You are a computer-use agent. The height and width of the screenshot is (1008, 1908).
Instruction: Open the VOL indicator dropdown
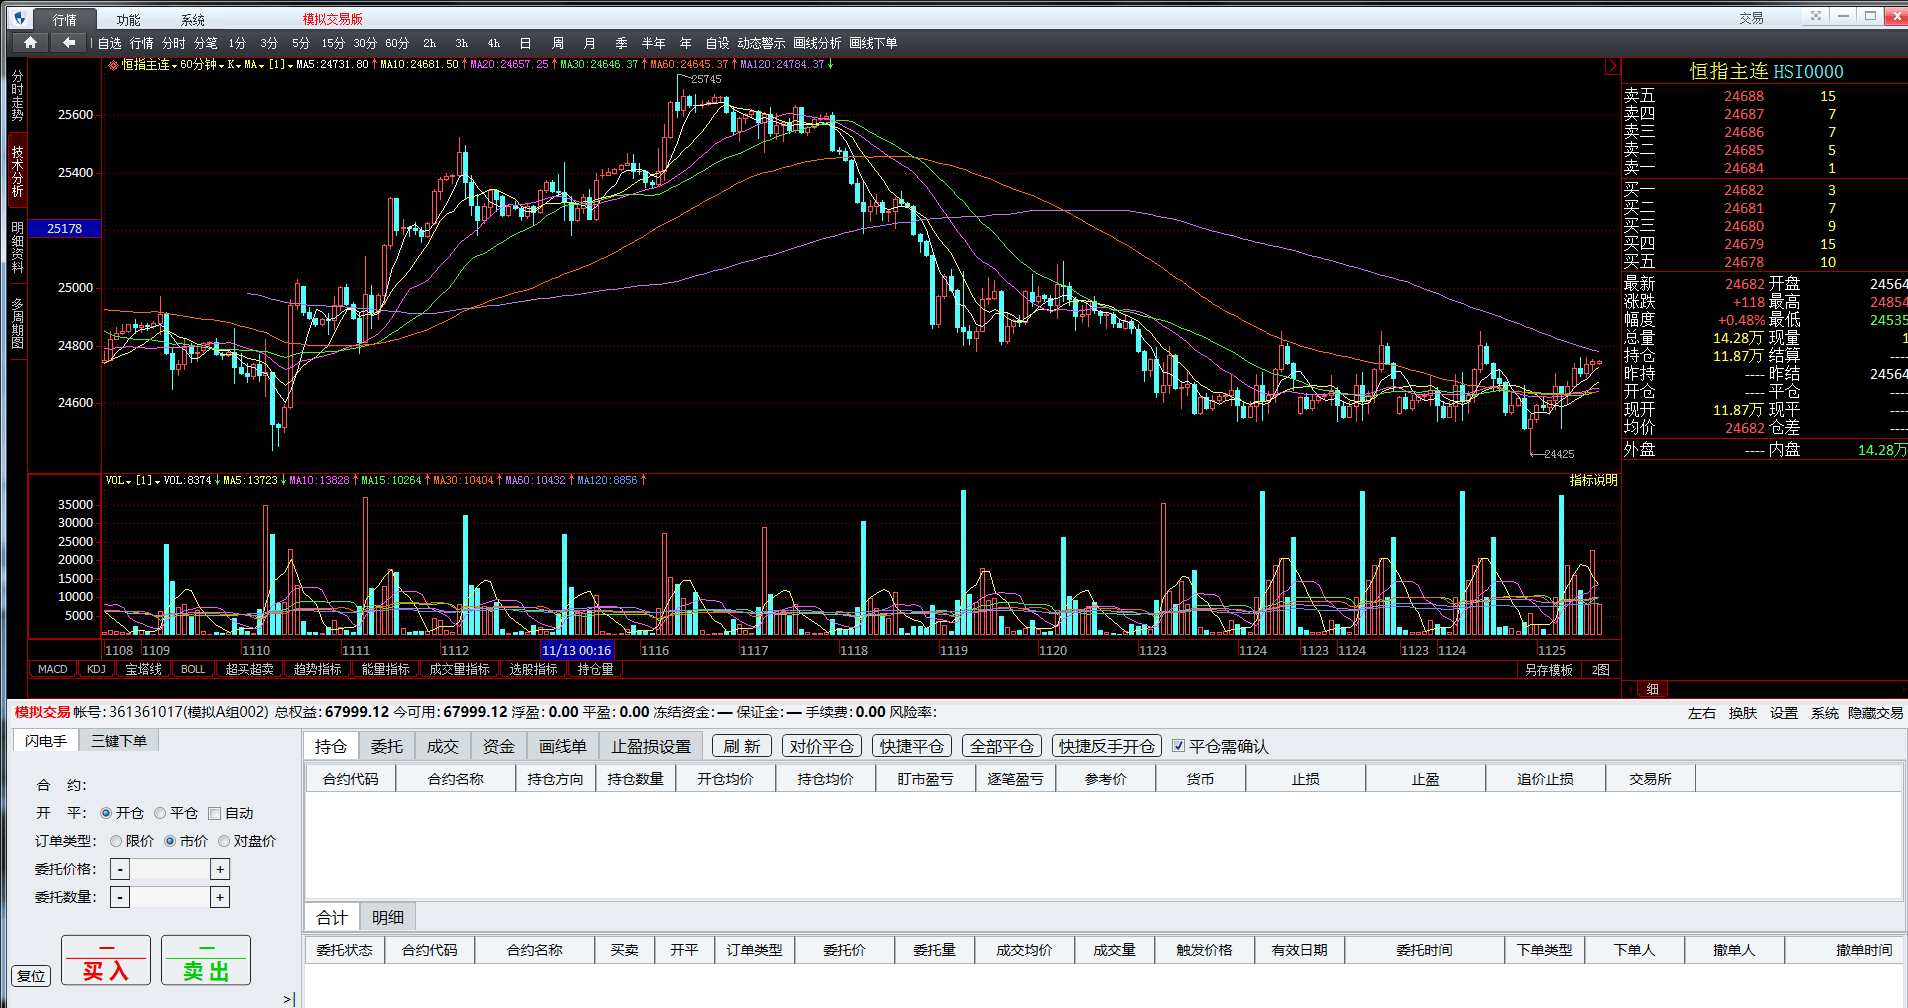coord(118,481)
